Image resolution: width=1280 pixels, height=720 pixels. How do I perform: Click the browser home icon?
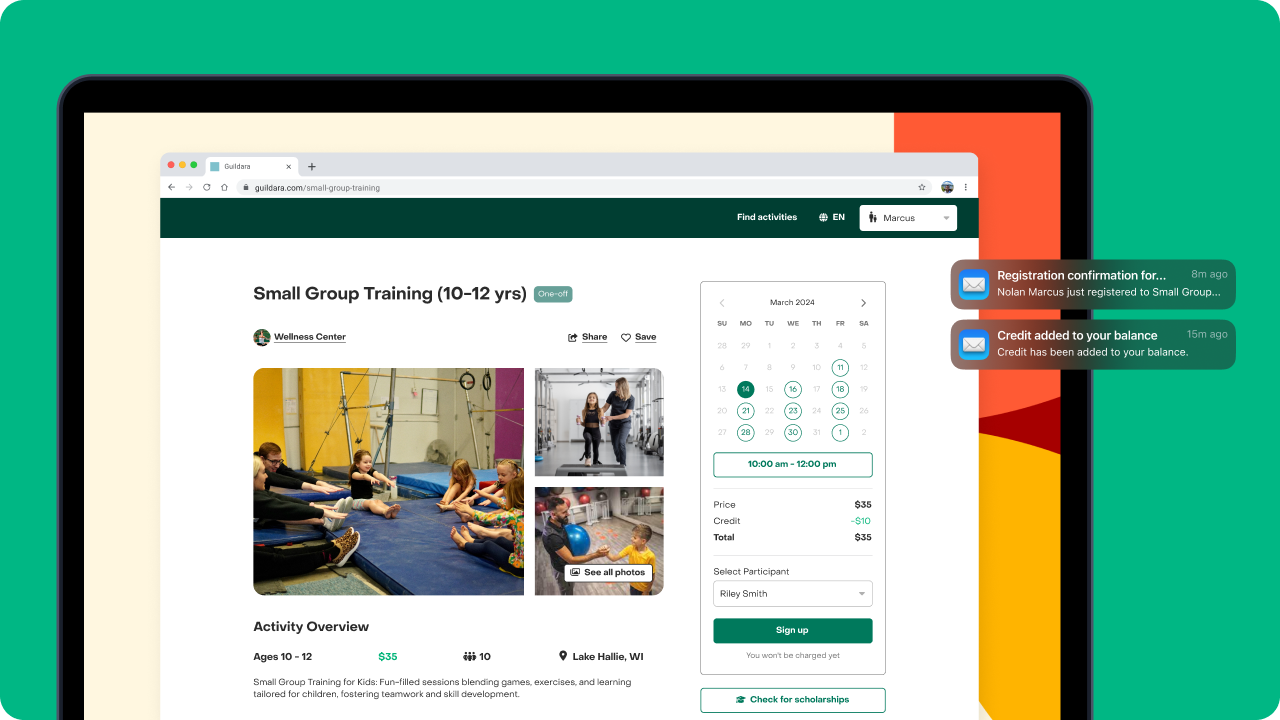(x=224, y=187)
